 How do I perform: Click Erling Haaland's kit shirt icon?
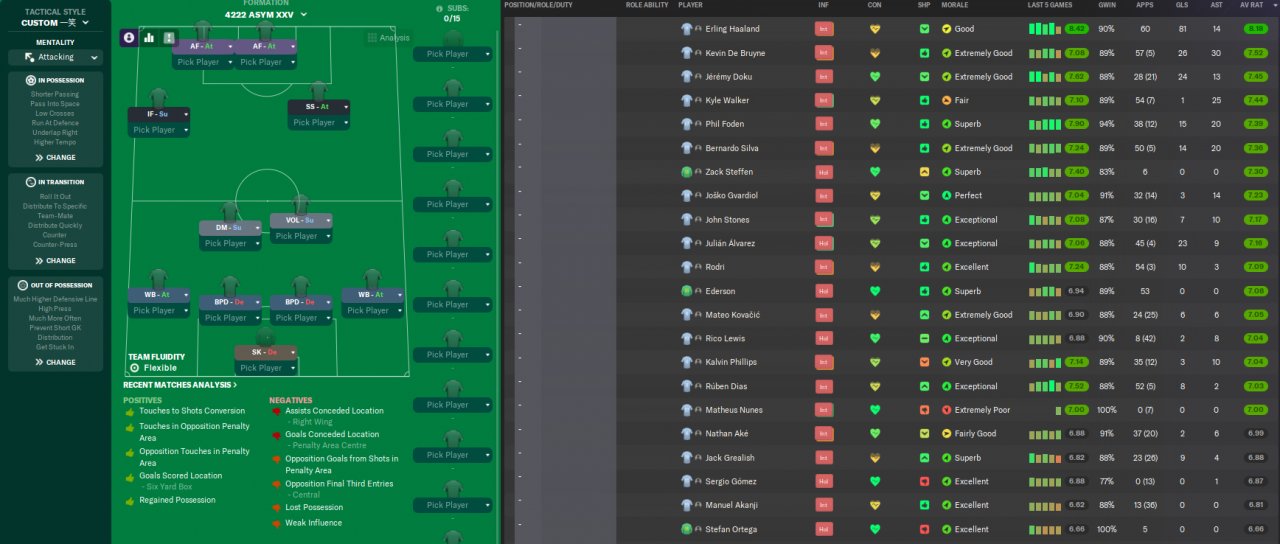(x=686, y=29)
